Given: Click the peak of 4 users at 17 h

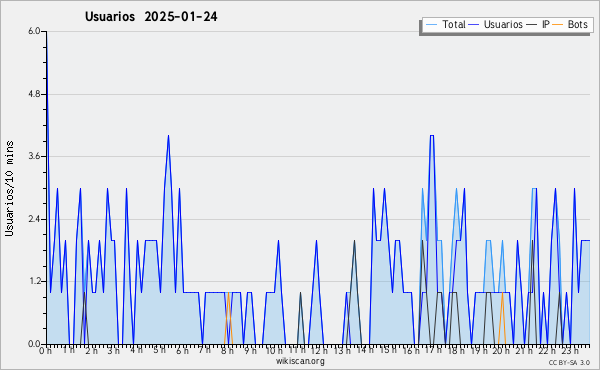Looking at the screenshot, I should pyautogui.click(x=432, y=136).
